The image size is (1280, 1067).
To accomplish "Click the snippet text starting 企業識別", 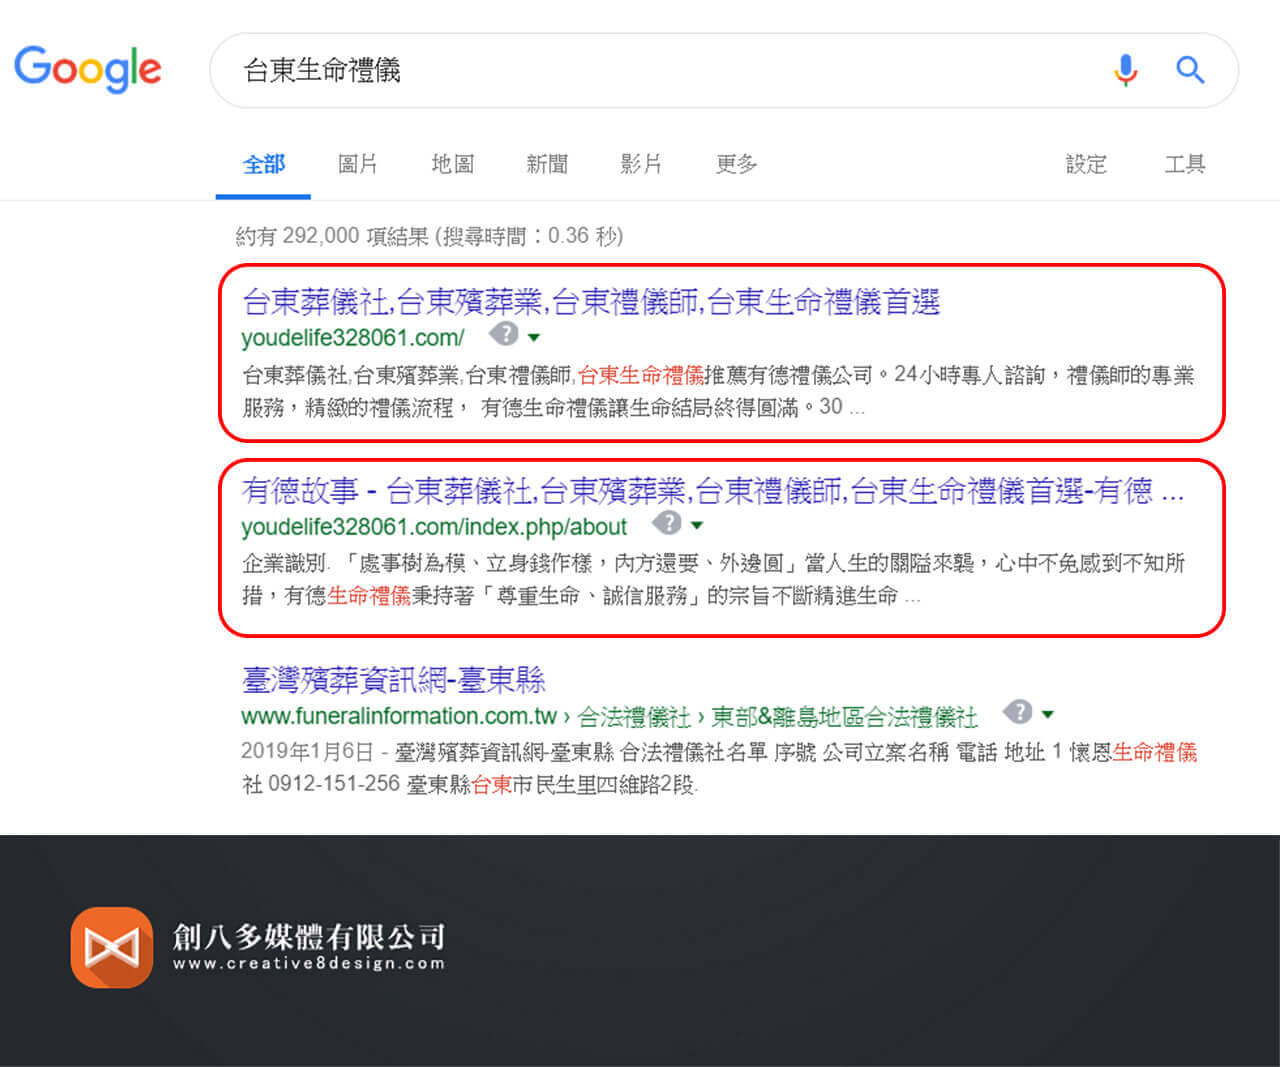I will point(714,579).
